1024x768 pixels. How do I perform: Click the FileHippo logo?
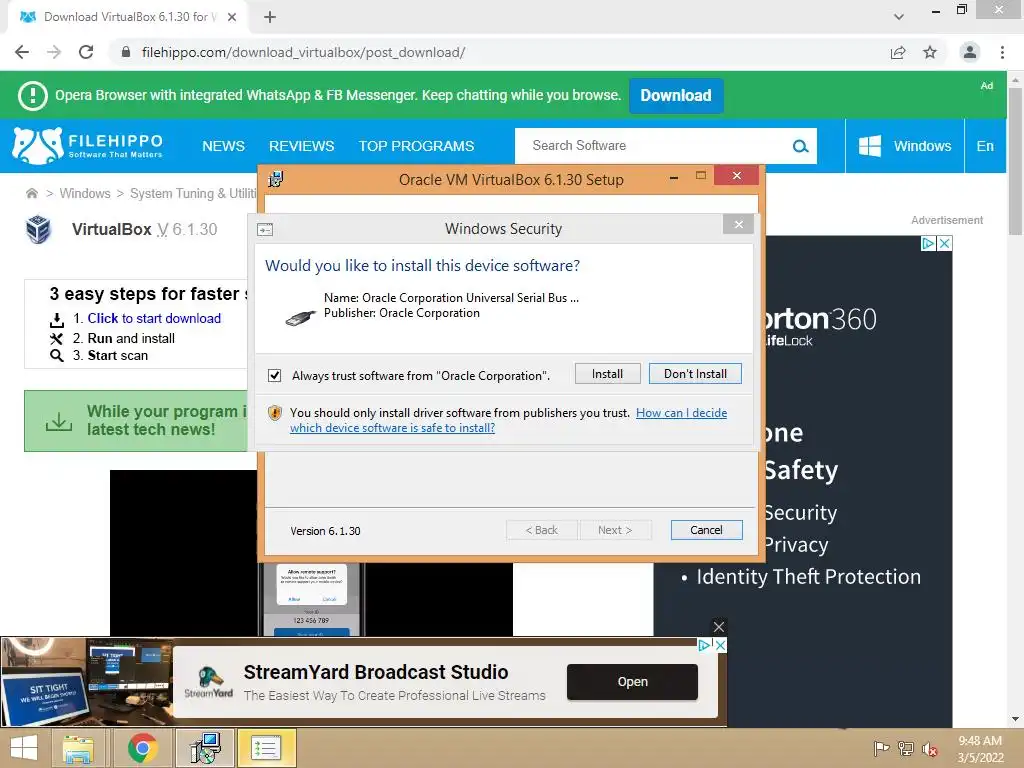click(x=88, y=146)
